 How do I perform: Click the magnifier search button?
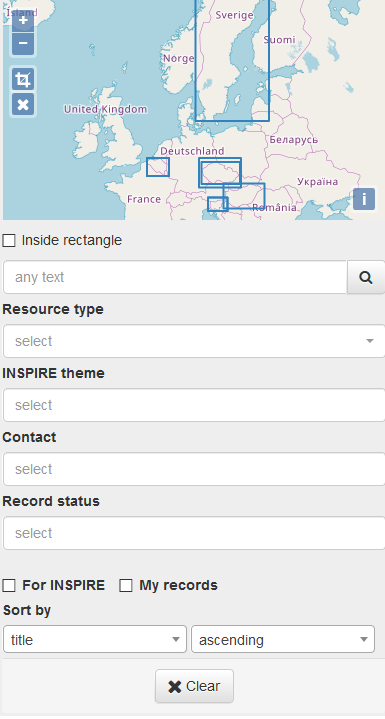[x=366, y=277]
